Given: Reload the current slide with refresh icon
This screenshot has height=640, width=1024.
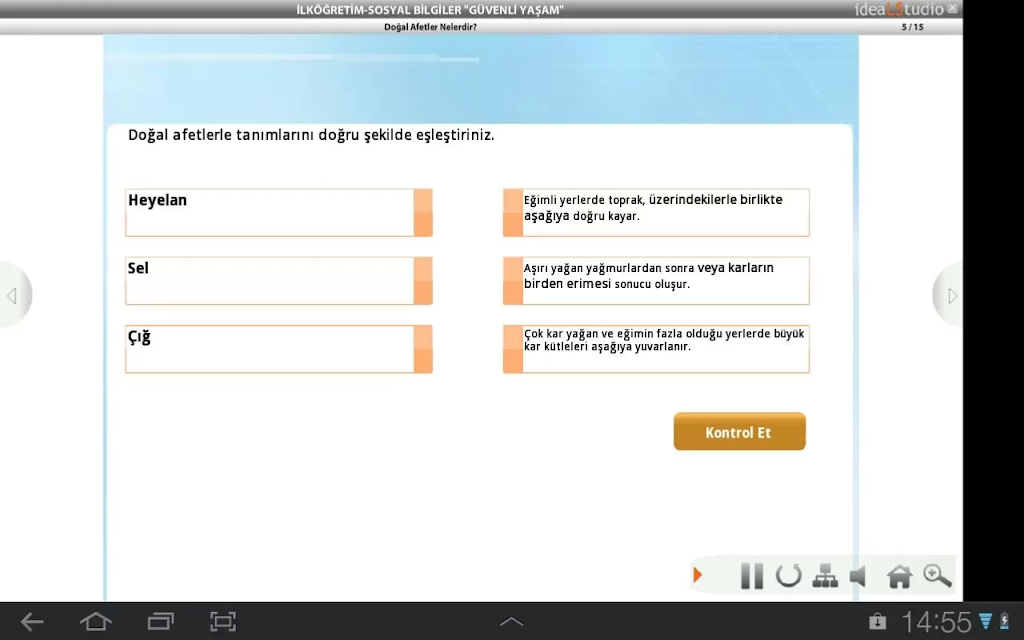Looking at the screenshot, I should click(788, 576).
